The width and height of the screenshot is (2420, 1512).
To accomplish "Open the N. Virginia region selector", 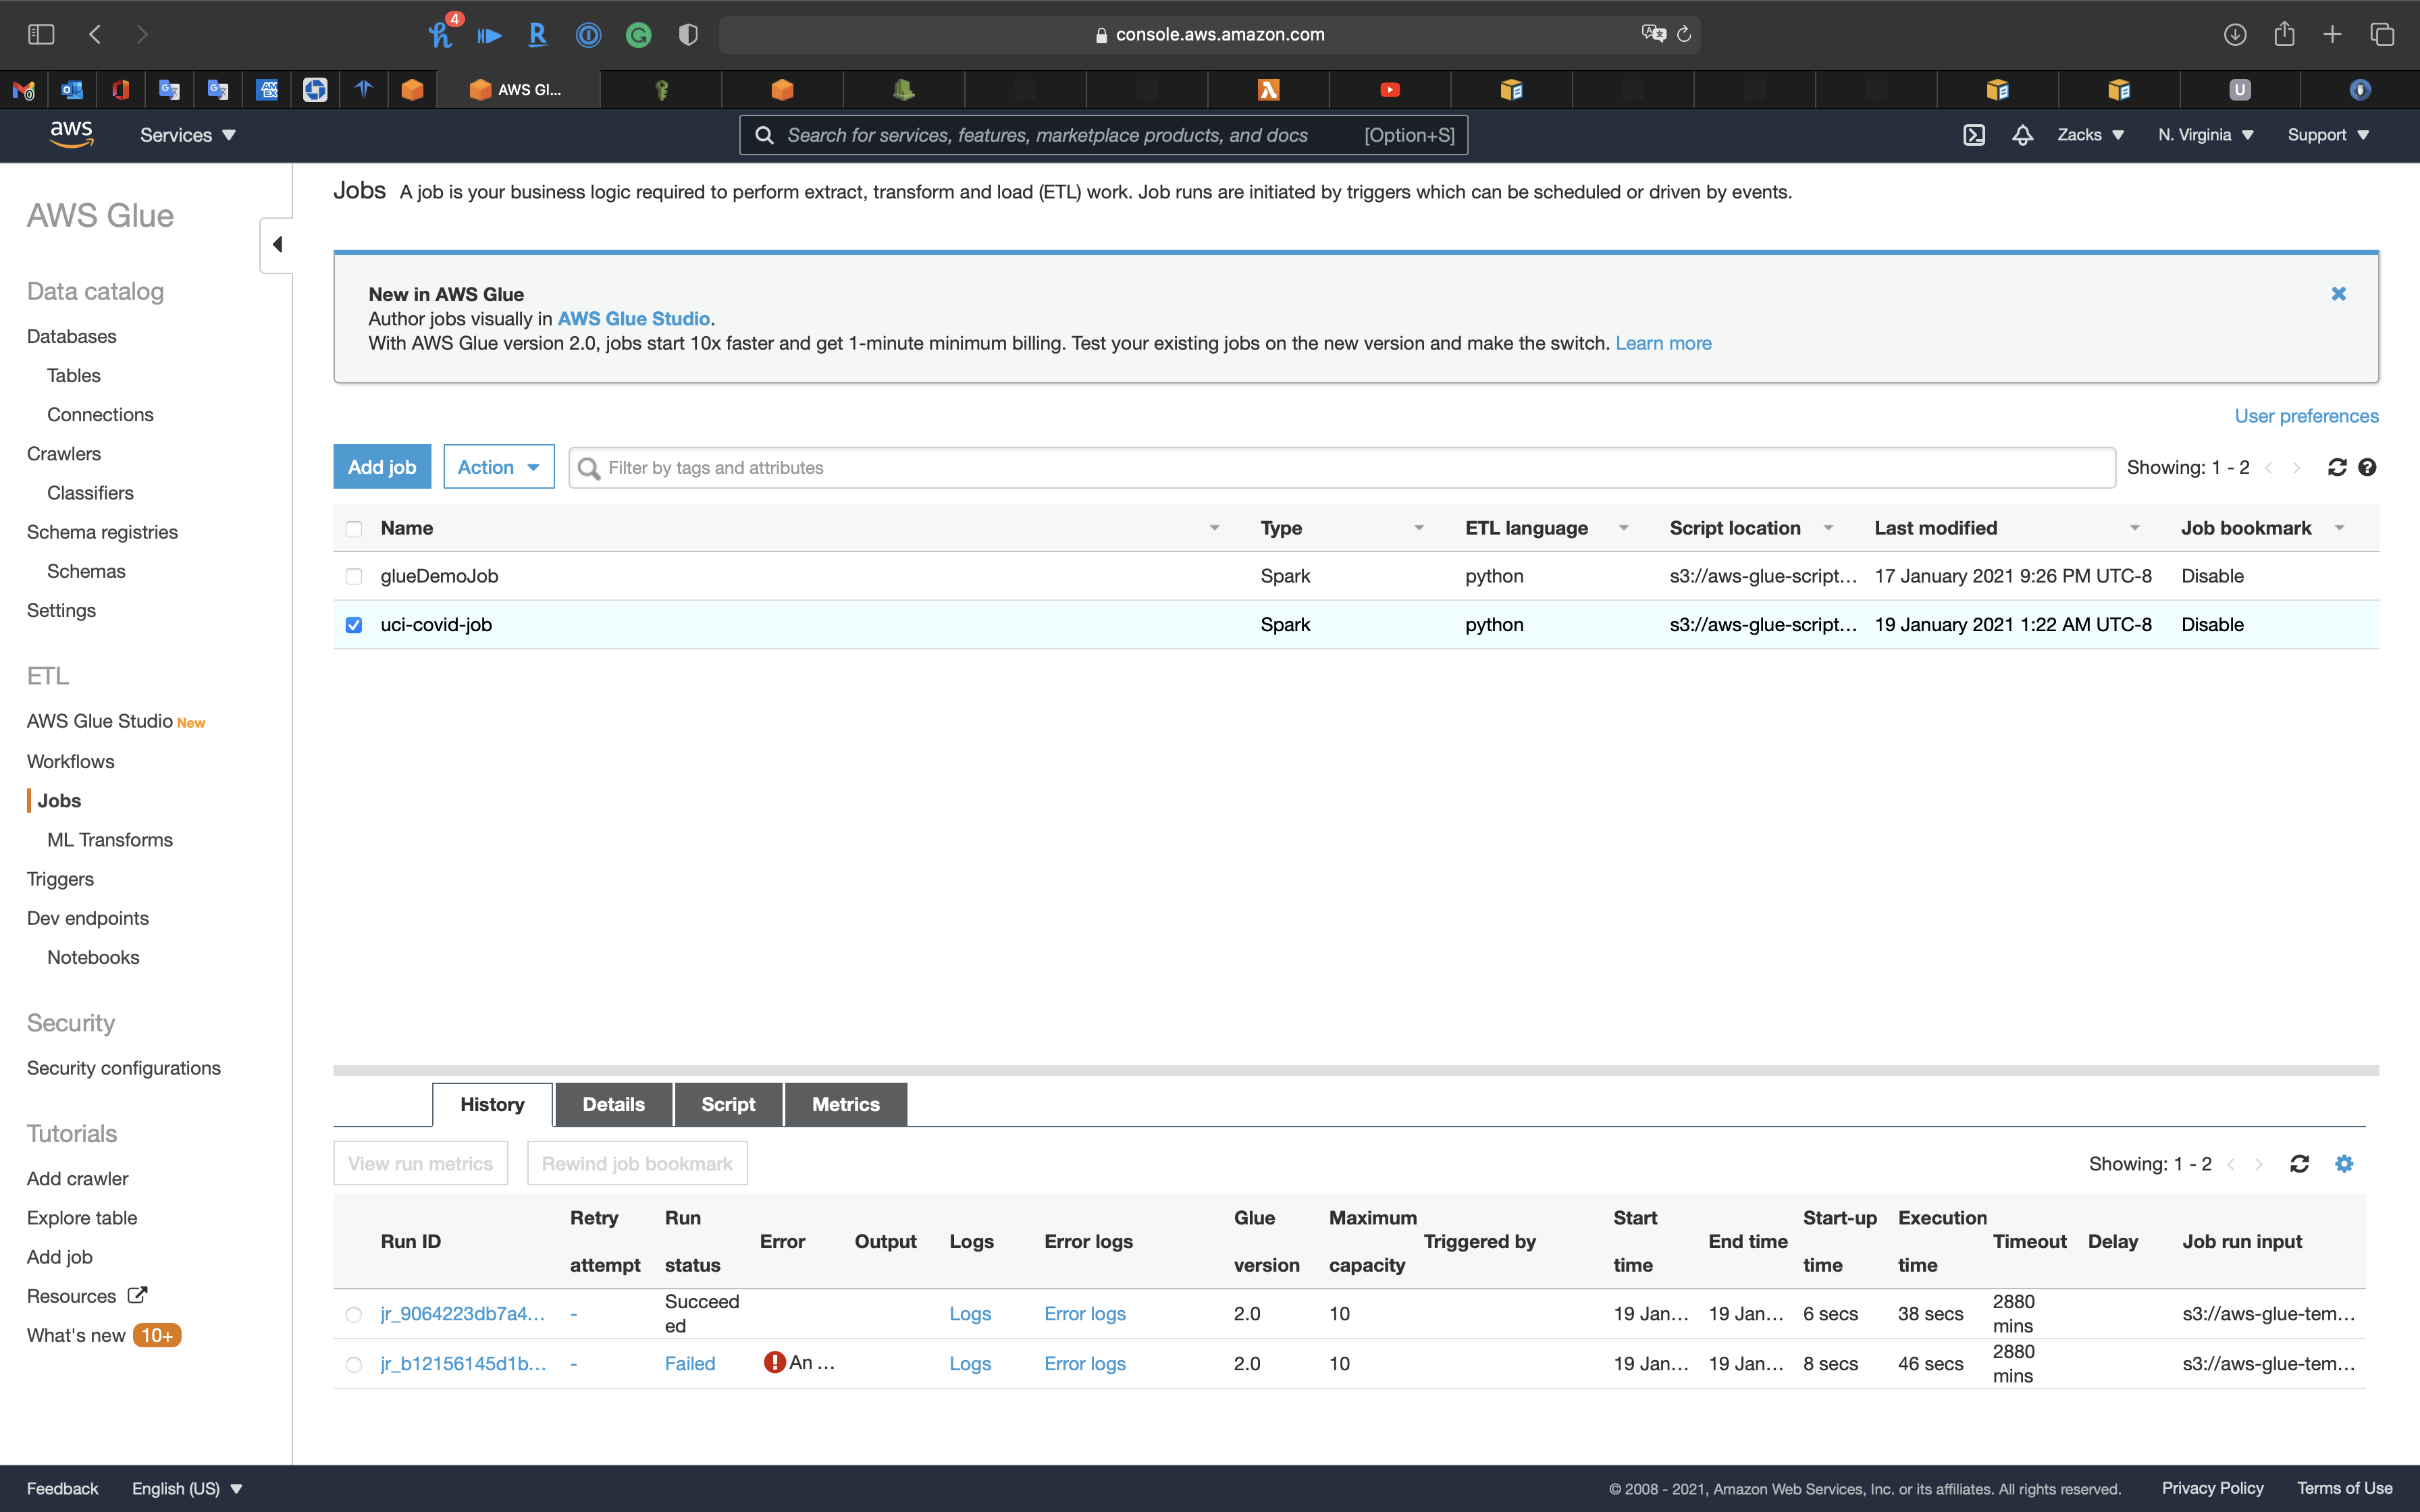I will 2205,135.
